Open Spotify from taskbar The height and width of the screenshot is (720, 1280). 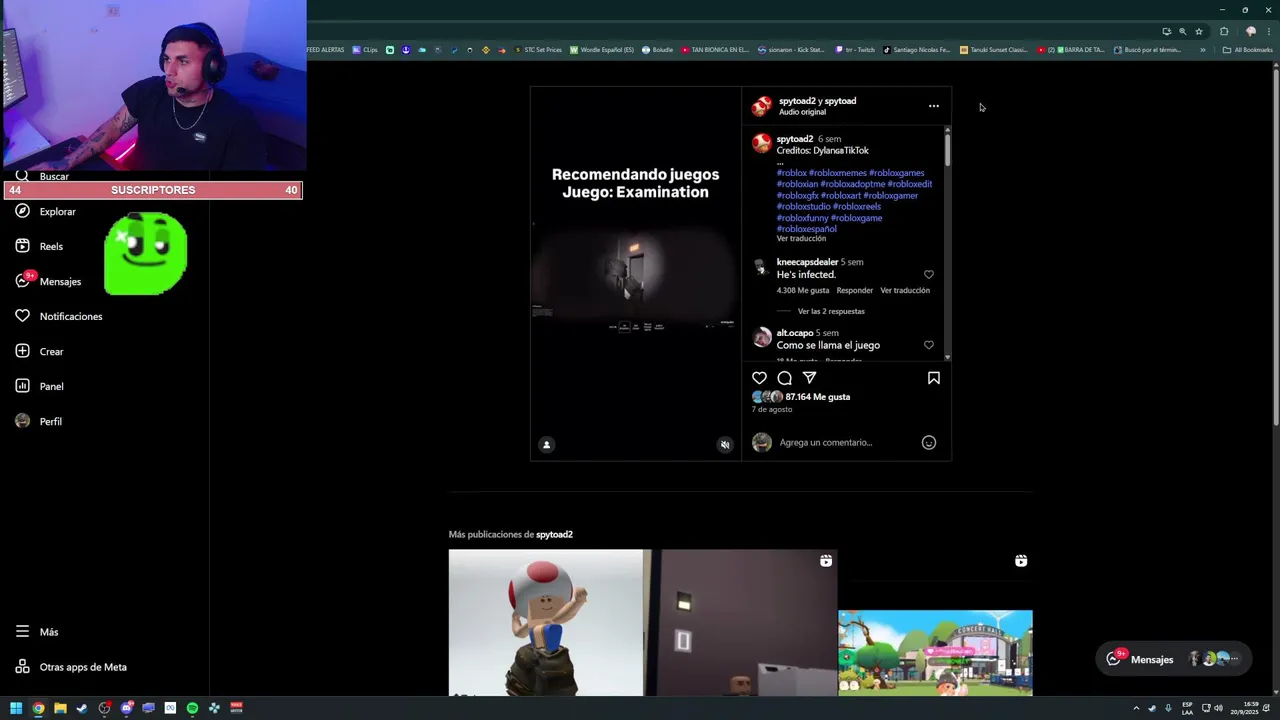[192, 708]
